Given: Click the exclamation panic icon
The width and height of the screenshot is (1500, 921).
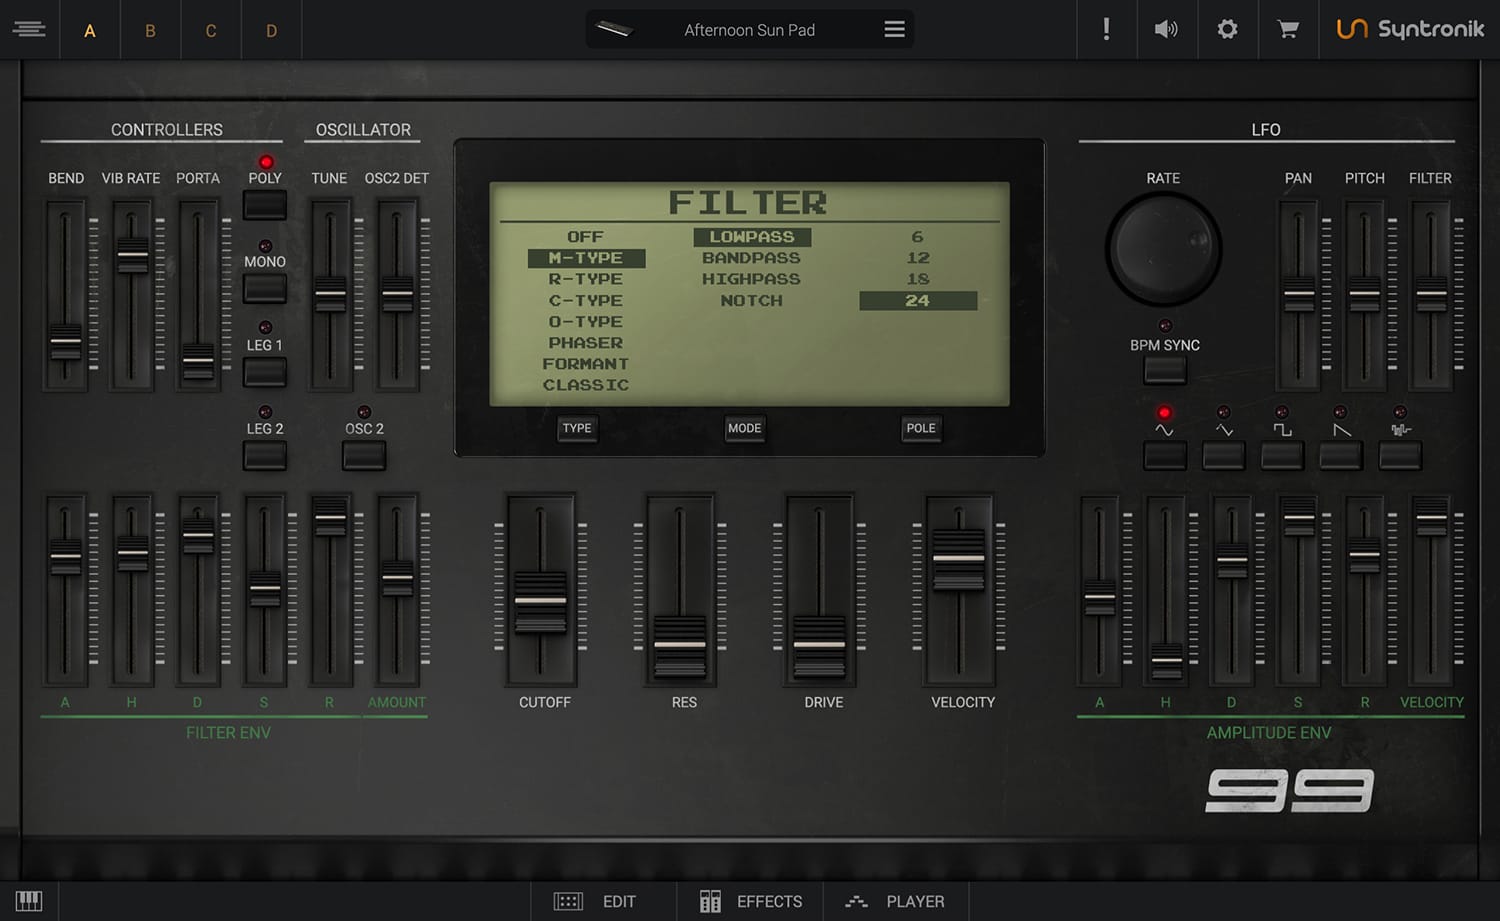Looking at the screenshot, I should click(1106, 30).
